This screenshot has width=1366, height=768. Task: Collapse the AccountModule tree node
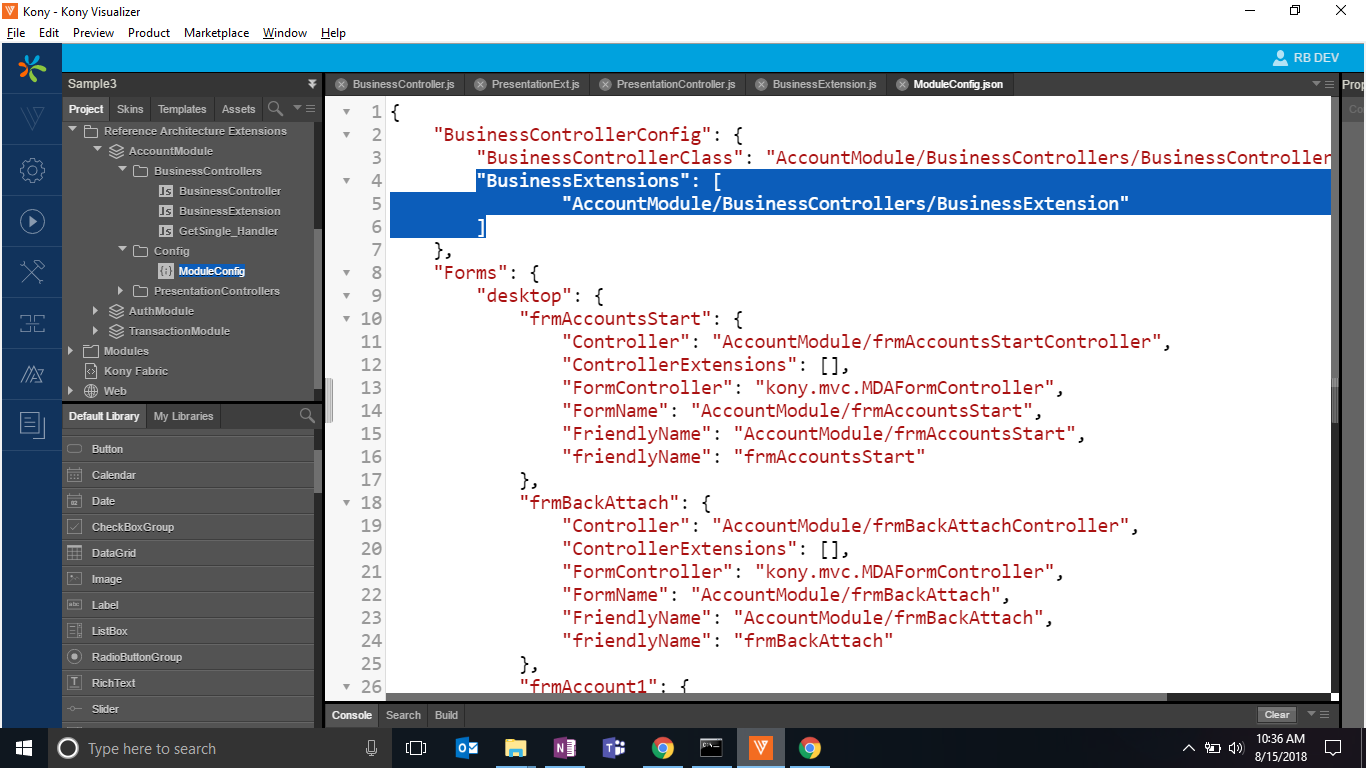pos(97,151)
